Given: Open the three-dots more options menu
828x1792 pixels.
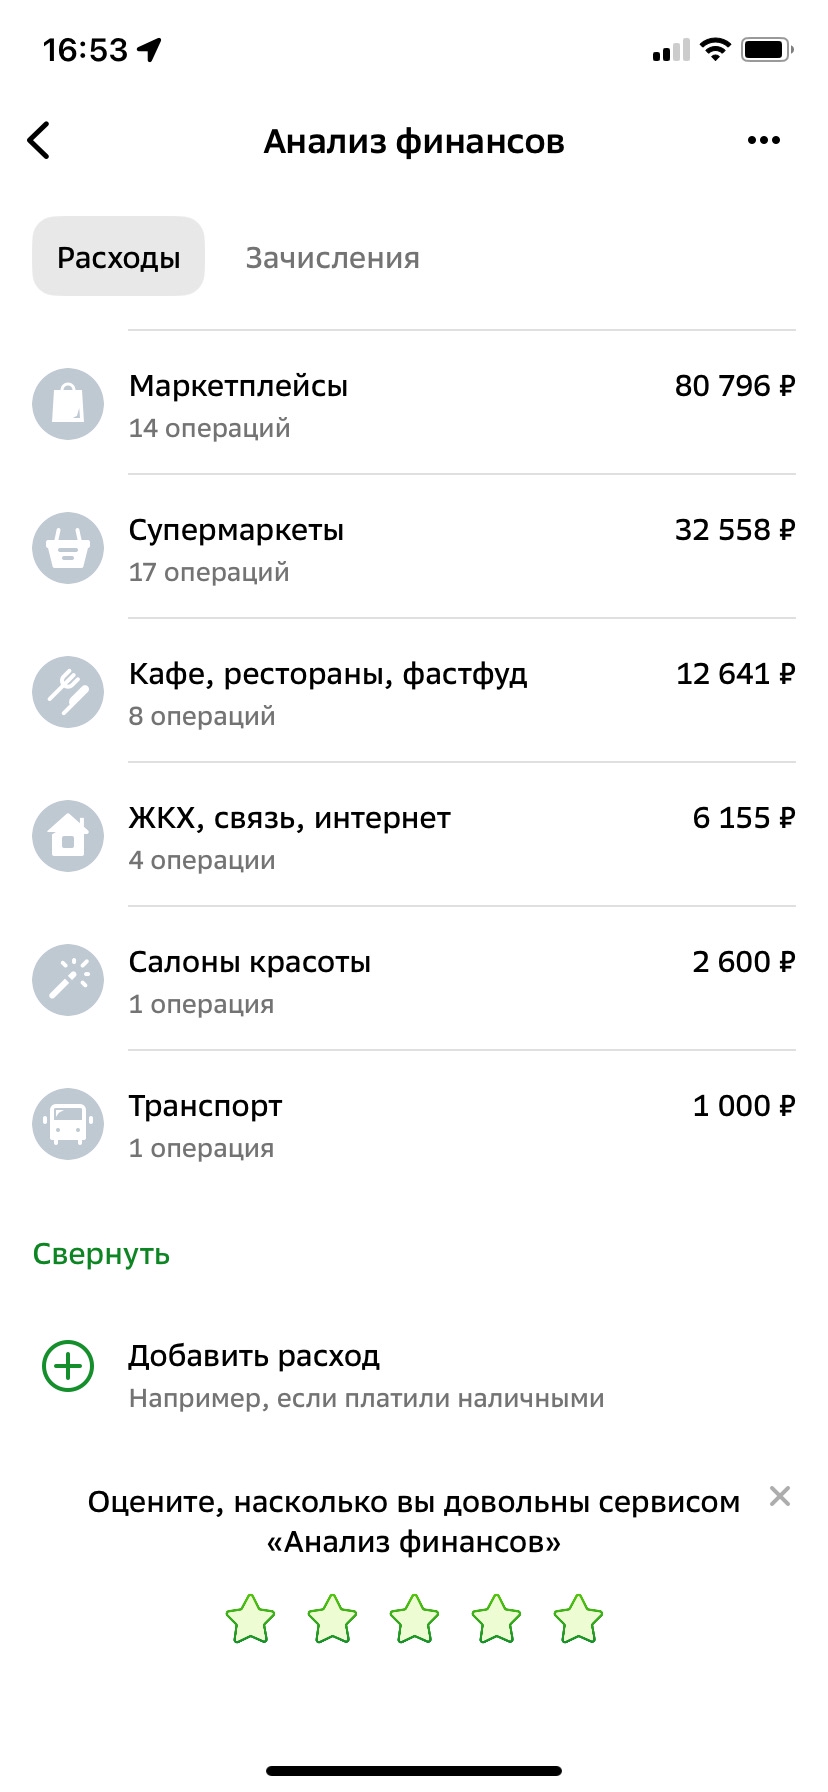Looking at the screenshot, I should pos(764,141).
